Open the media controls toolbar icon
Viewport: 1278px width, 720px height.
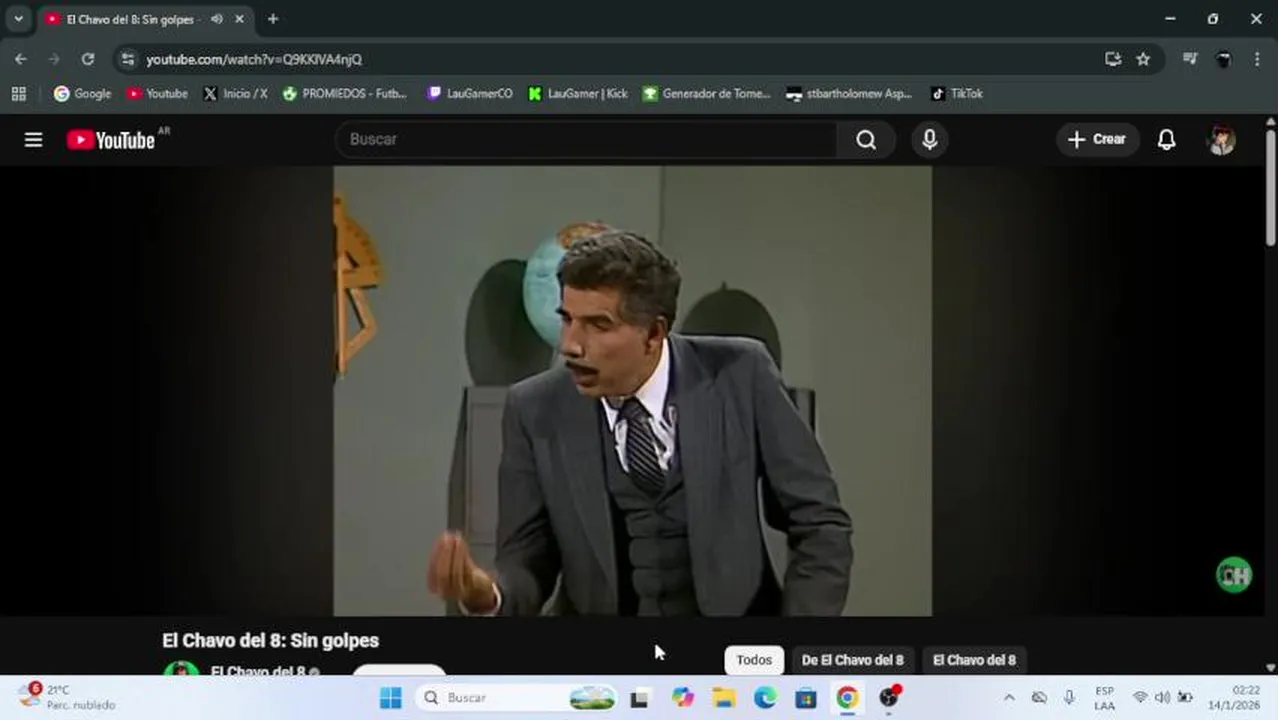point(1190,59)
